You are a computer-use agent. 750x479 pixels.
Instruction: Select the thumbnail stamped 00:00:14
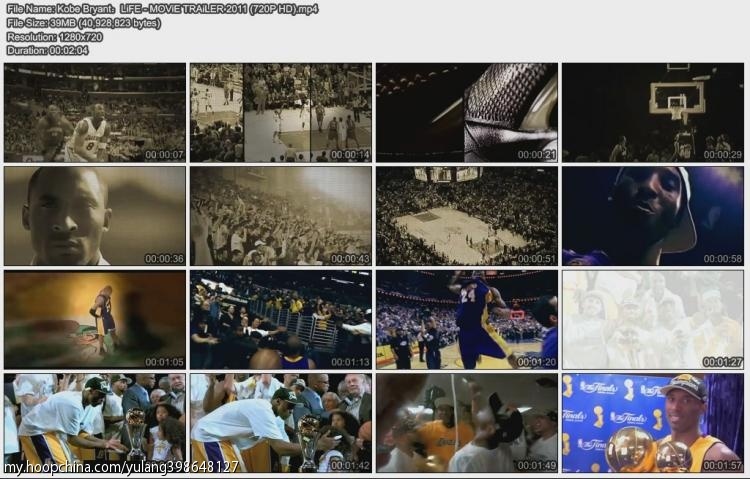(281, 113)
